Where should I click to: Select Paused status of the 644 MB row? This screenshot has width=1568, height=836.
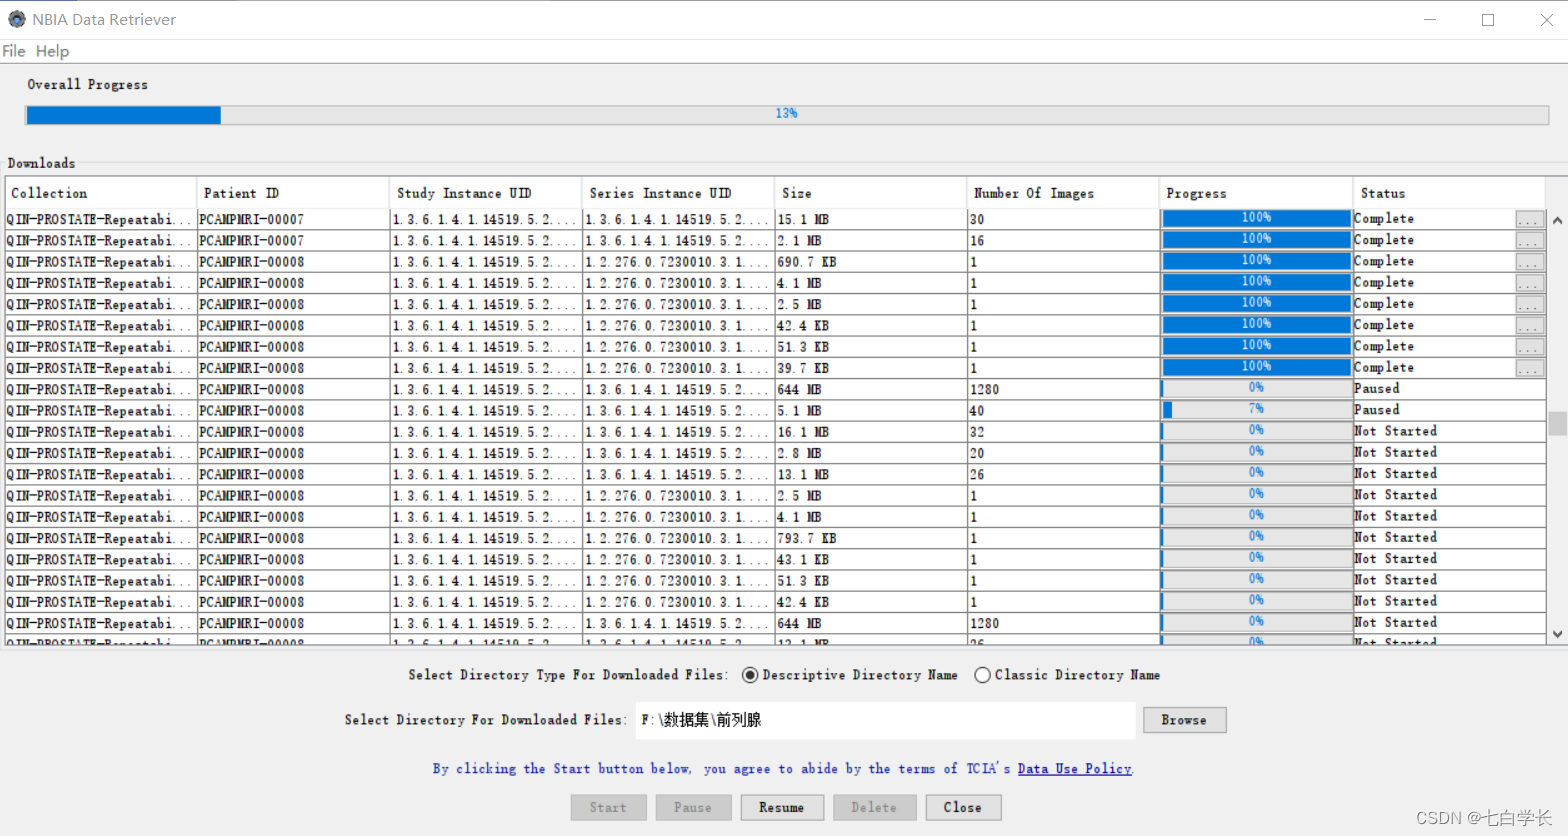coord(1449,389)
